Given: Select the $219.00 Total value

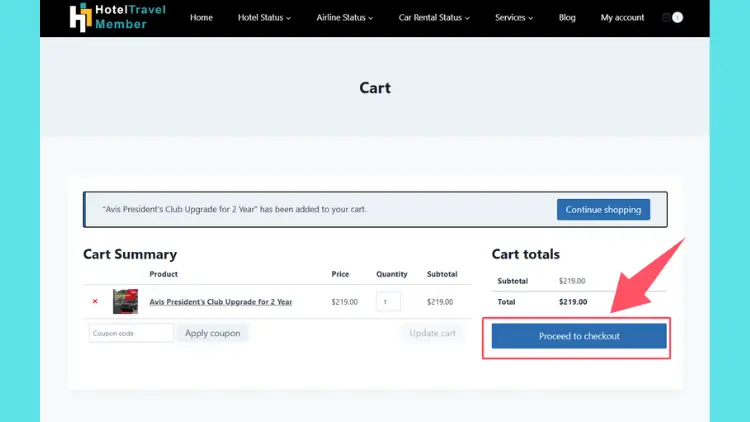Looking at the screenshot, I should pos(573,302).
